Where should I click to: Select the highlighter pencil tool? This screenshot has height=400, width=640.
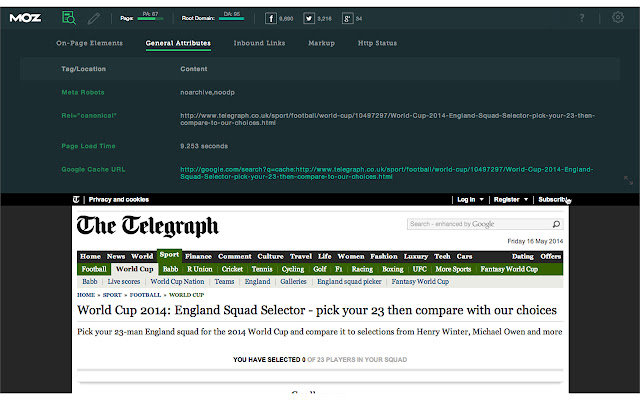pos(94,17)
